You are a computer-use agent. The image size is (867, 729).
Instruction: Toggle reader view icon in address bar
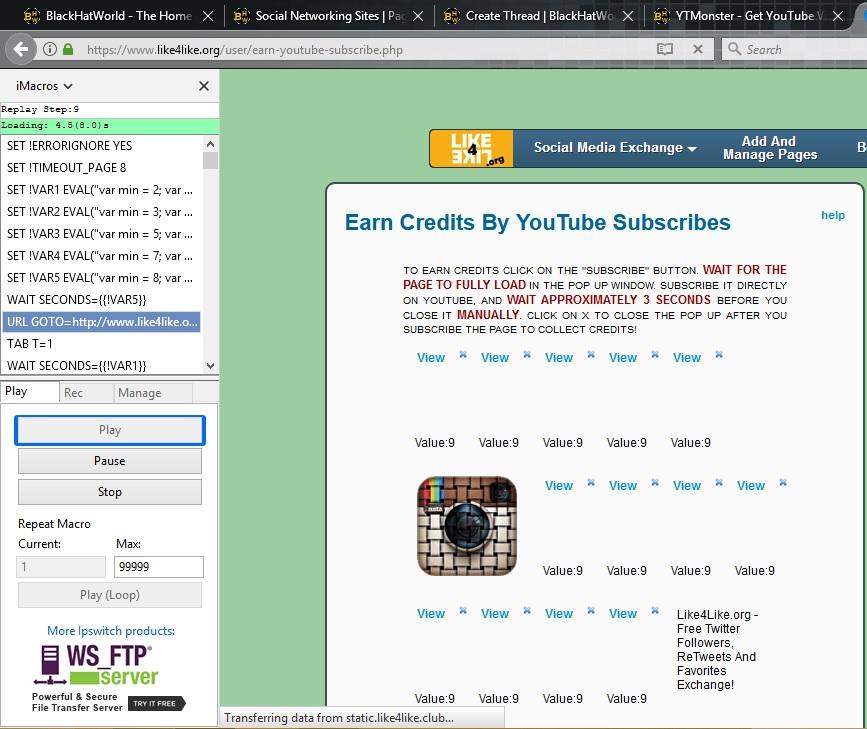pyautogui.click(x=665, y=49)
